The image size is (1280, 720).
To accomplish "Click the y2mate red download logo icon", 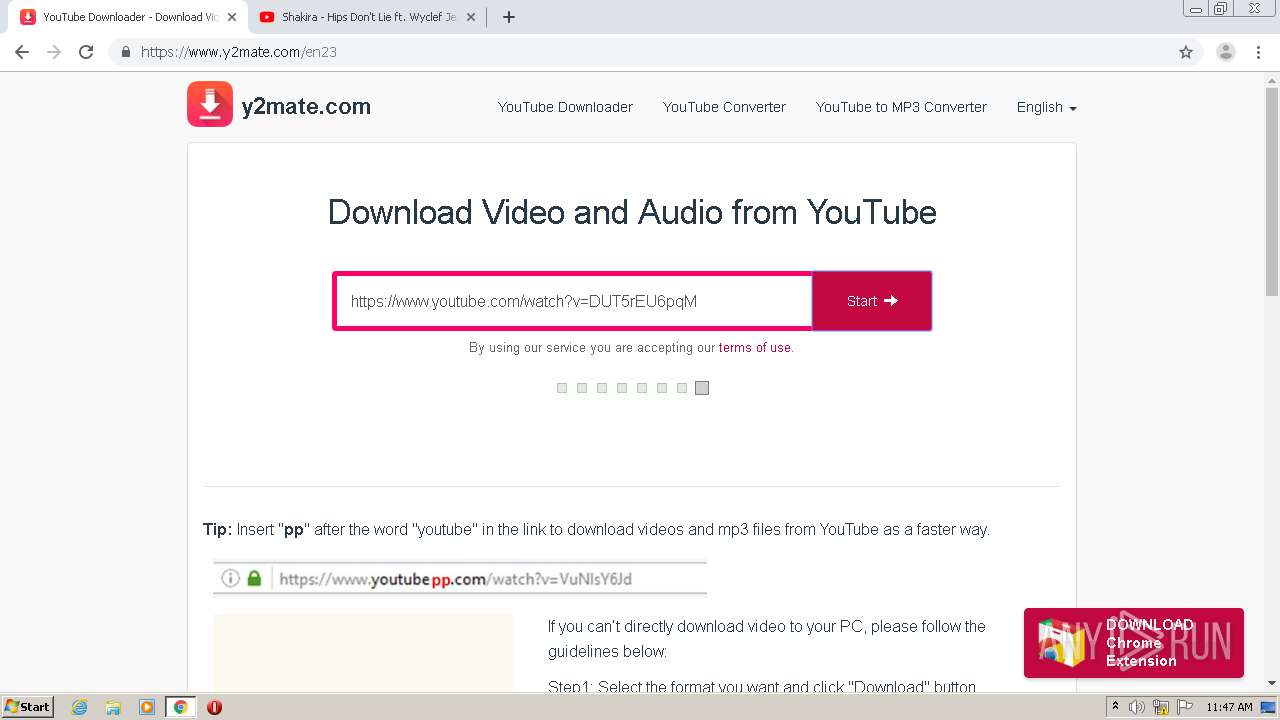I will coord(210,104).
